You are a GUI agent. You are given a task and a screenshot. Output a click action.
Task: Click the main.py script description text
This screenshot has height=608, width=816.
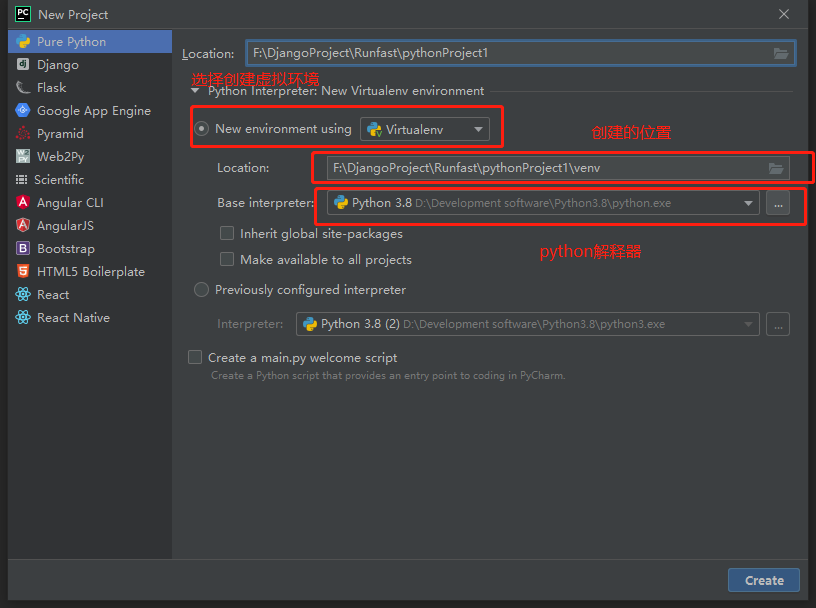[x=388, y=375]
